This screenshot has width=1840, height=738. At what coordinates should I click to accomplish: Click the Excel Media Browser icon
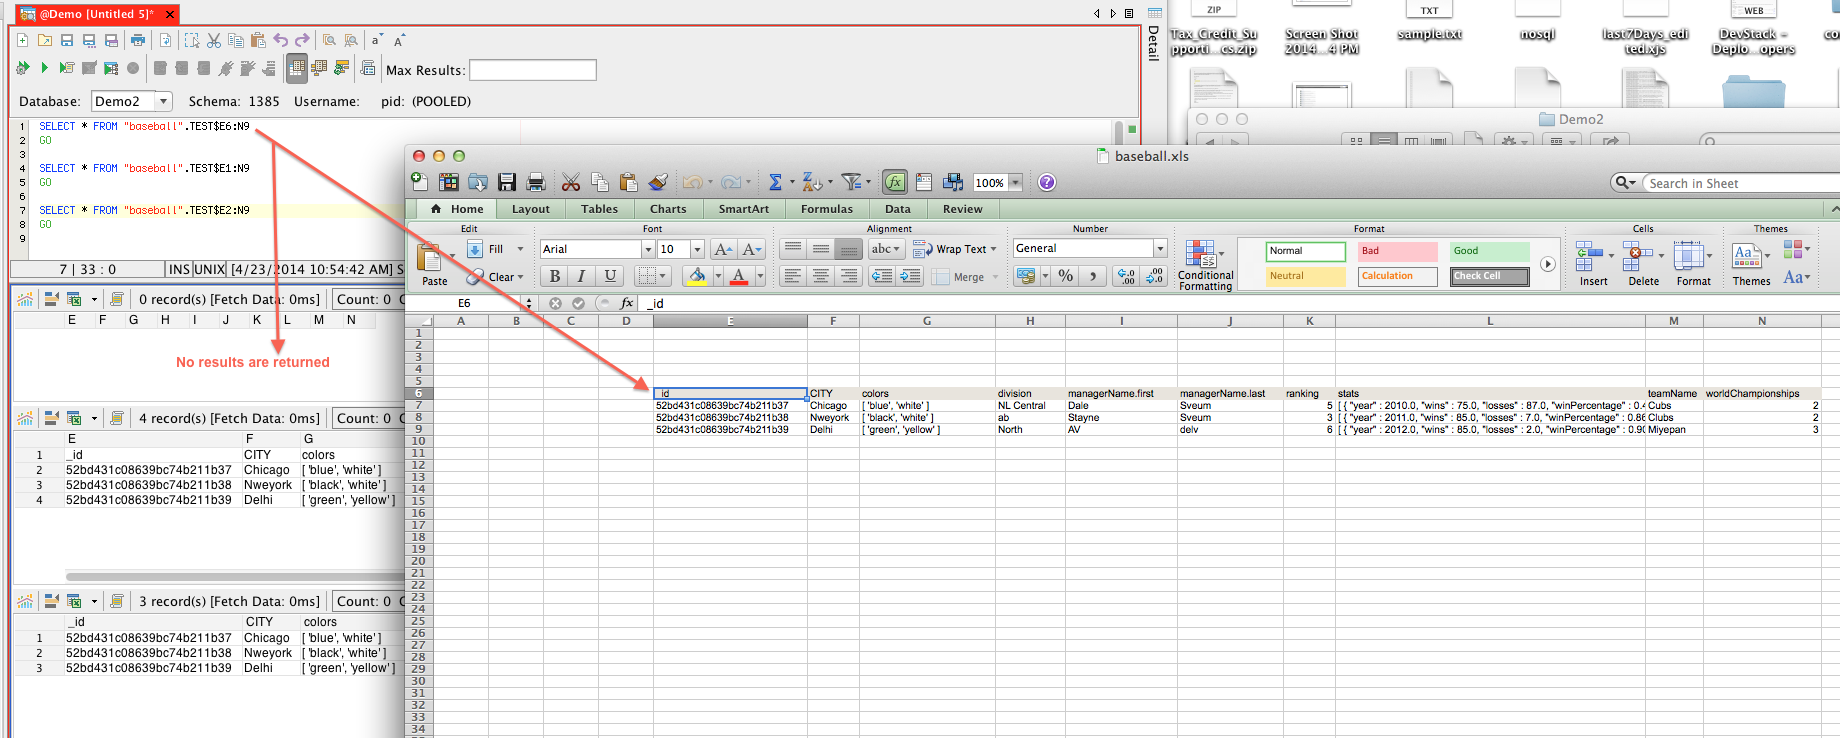pyautogui.click(x=953, y=182)
